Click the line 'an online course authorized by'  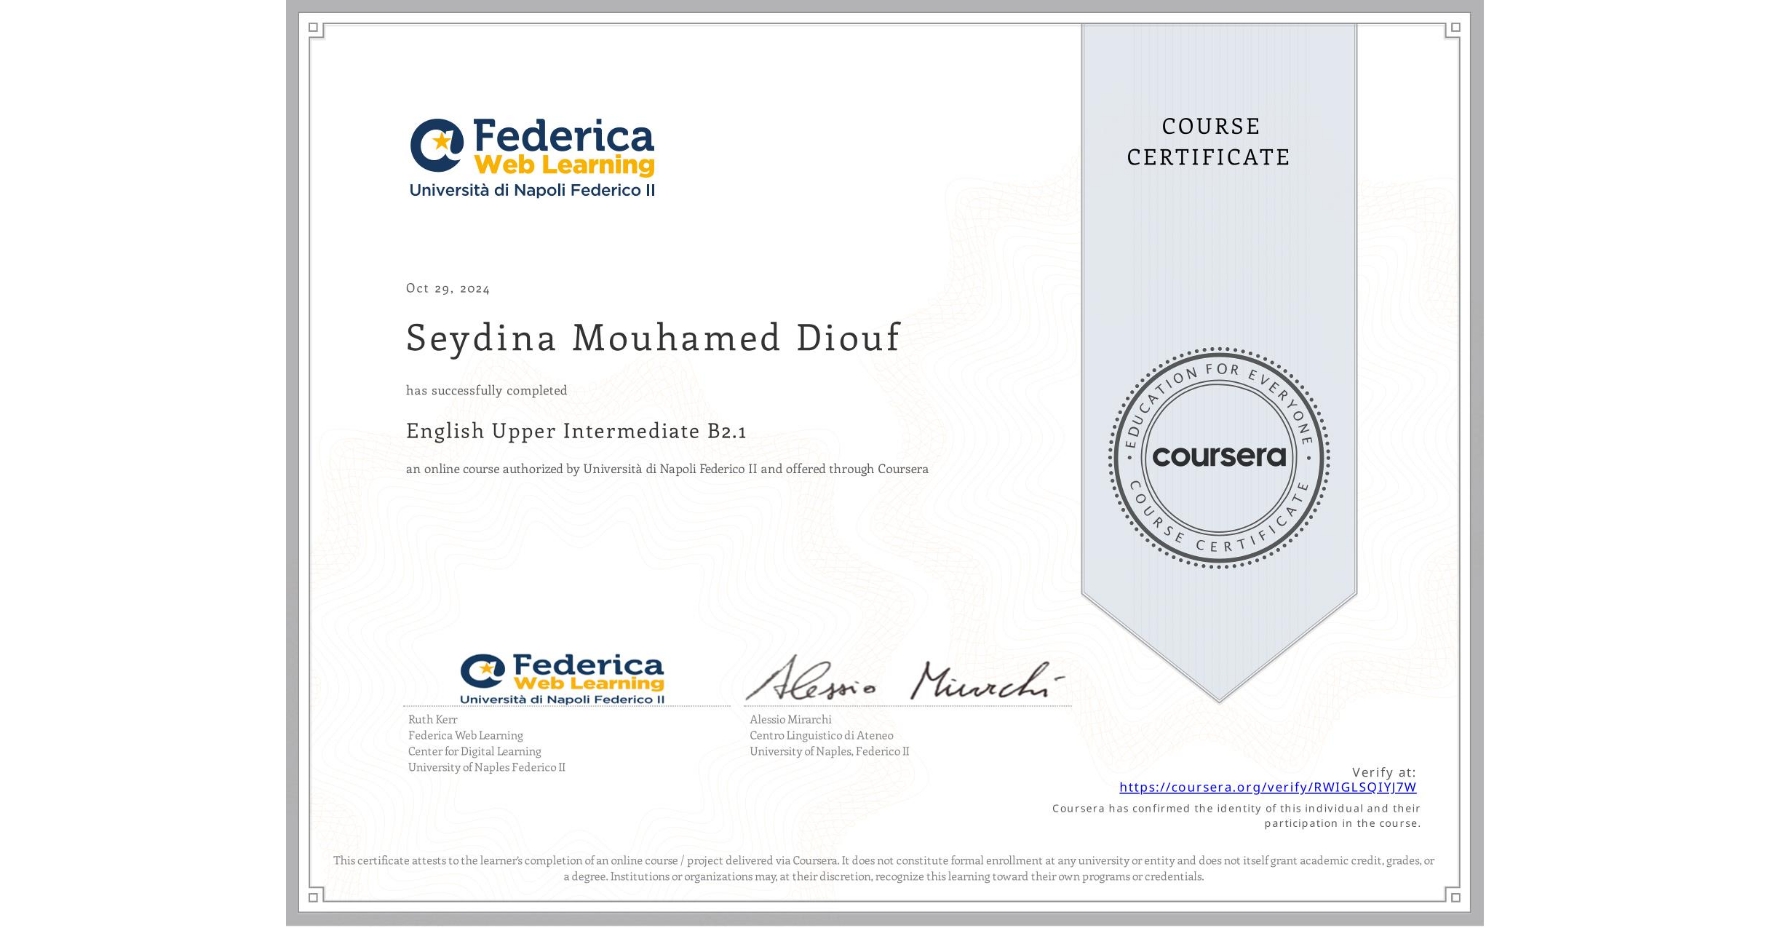point(667,469)
